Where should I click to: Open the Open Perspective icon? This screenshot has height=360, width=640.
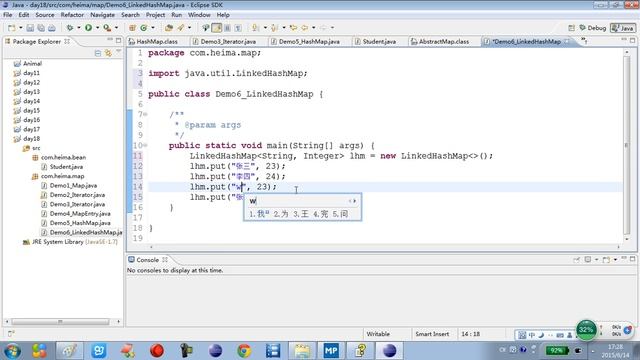point(571,28)
